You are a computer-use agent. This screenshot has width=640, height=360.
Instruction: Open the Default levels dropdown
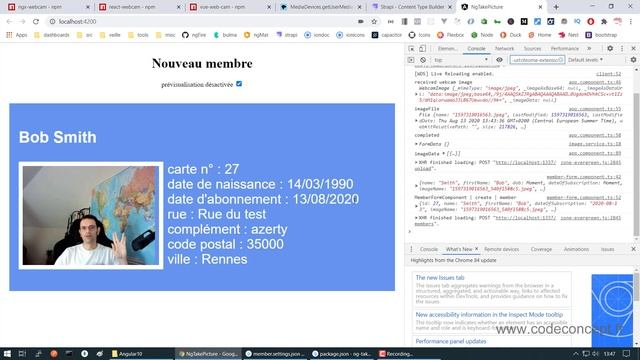coord(585,60)
